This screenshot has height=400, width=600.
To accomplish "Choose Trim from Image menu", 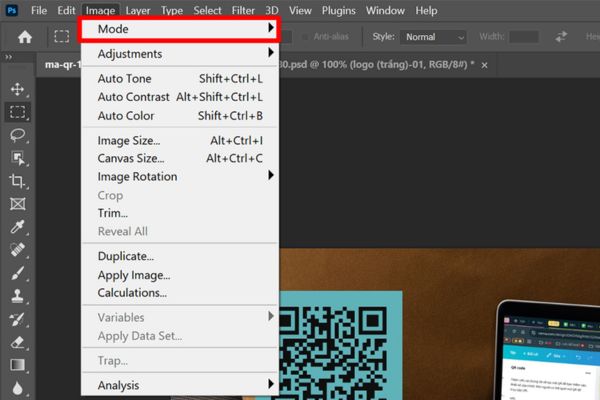I will tap(179, 213).
